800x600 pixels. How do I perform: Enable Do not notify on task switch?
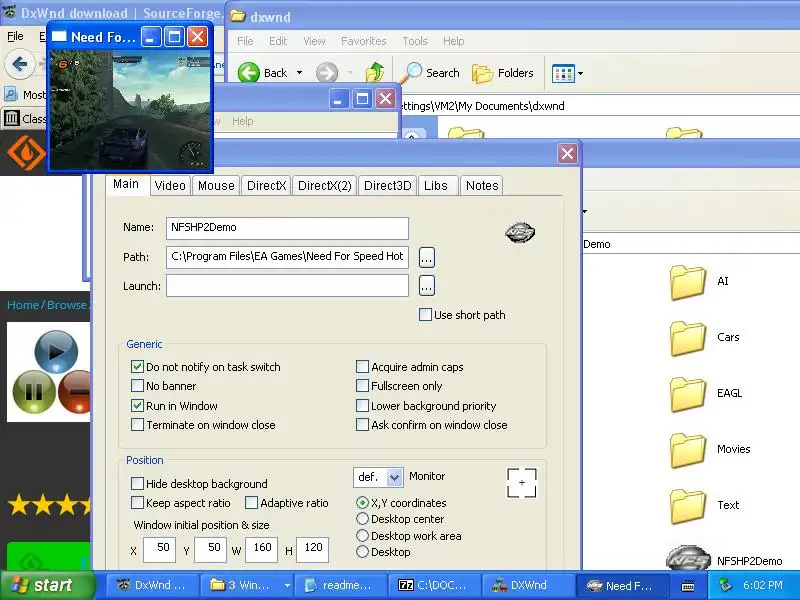pyautogui.click(x=137, y=367)
